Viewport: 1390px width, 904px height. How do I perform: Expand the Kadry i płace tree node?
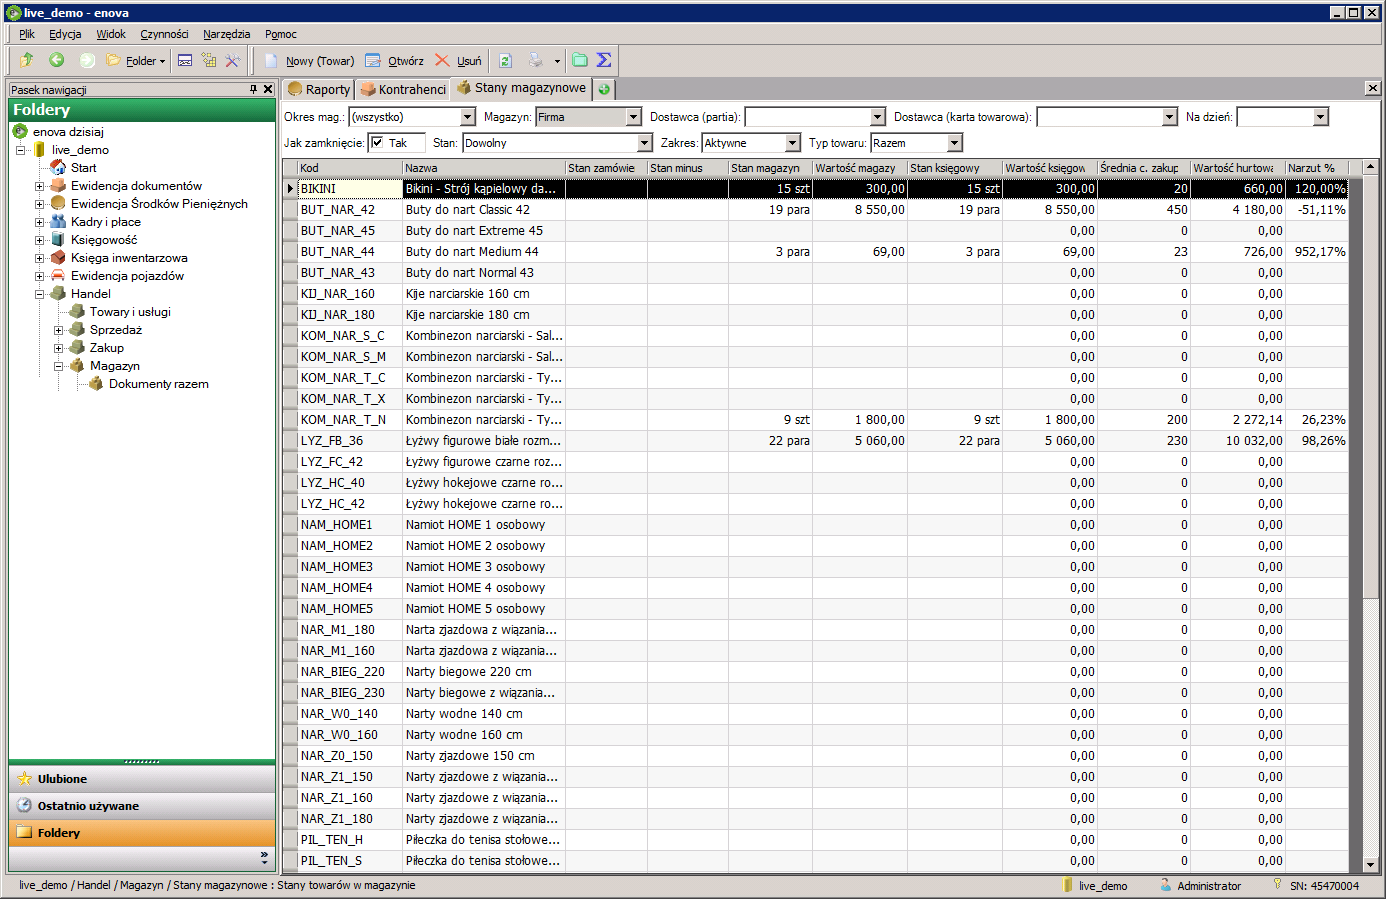[39, 222]
